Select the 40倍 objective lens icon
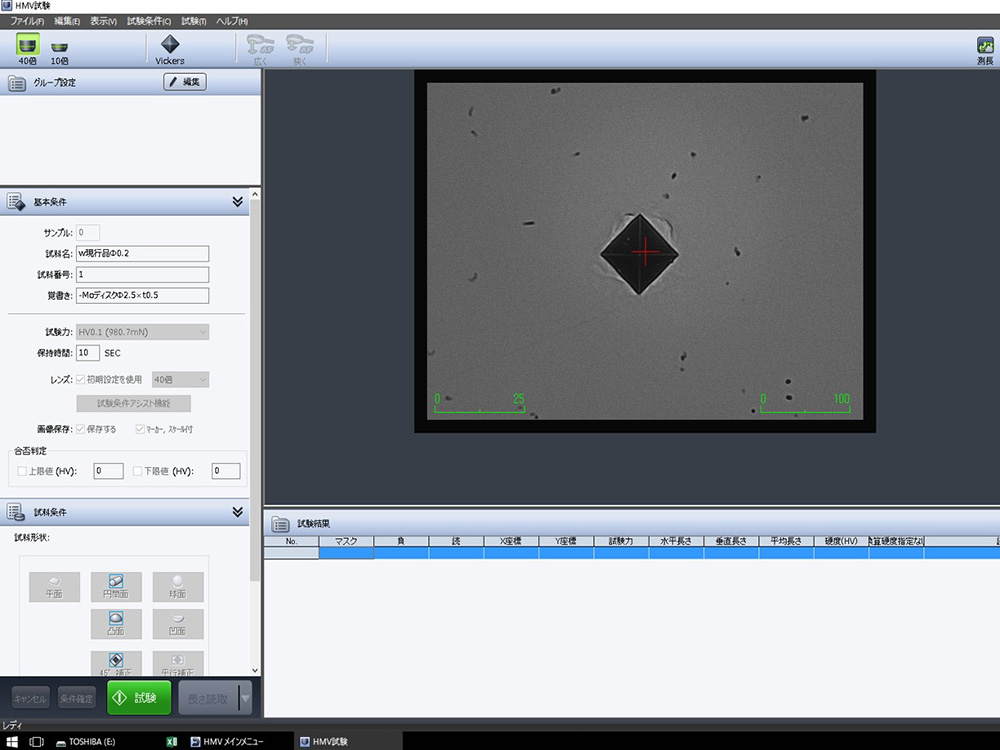Screen dimensions: 1000x750 click(27, 46)
